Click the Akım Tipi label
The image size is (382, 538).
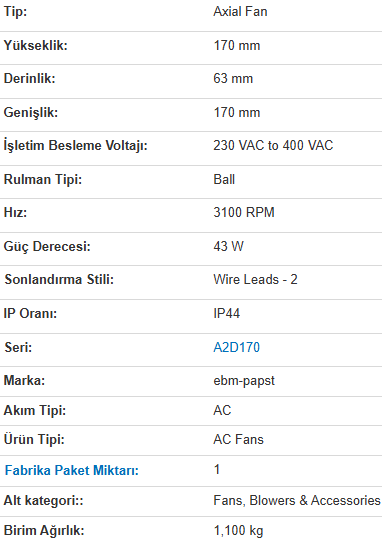(x=35, y=410)
